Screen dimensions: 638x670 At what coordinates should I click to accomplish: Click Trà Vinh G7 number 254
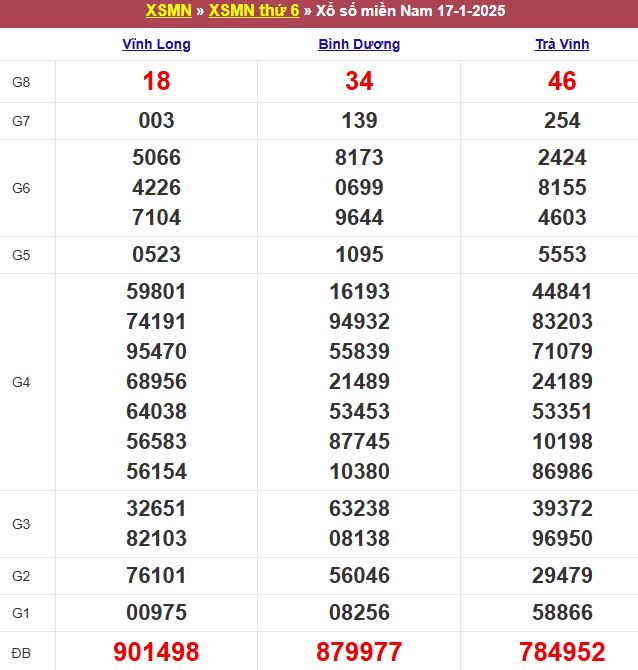(562, 120)
